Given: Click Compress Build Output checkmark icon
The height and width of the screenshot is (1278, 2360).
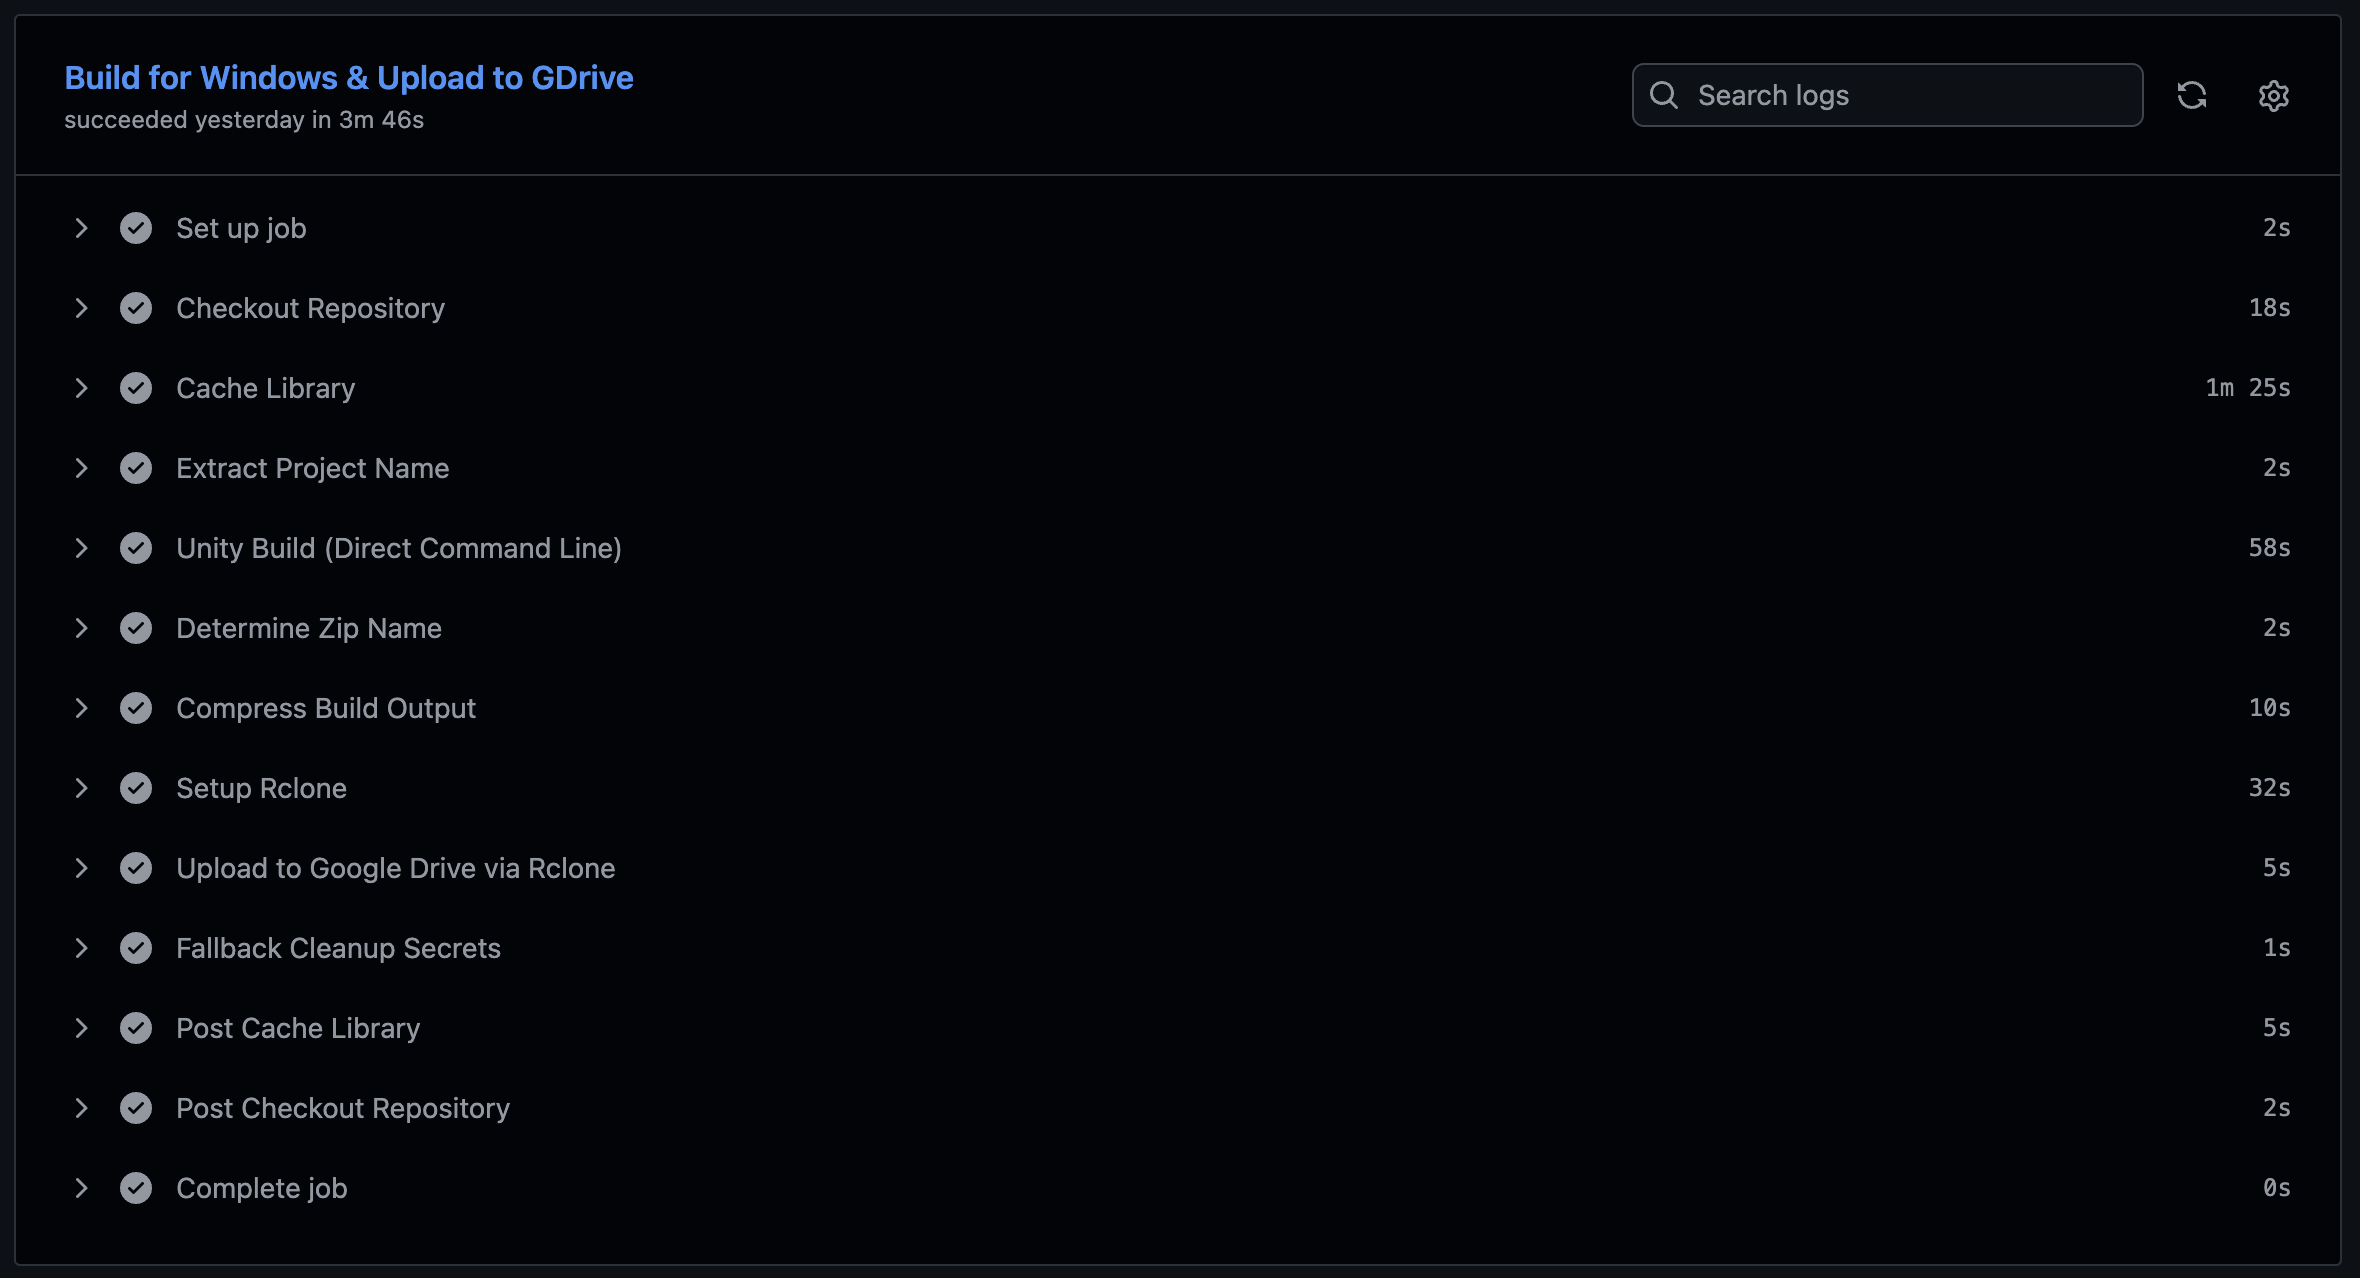Looking at the screenshot, I should click(x=136, y=708).
